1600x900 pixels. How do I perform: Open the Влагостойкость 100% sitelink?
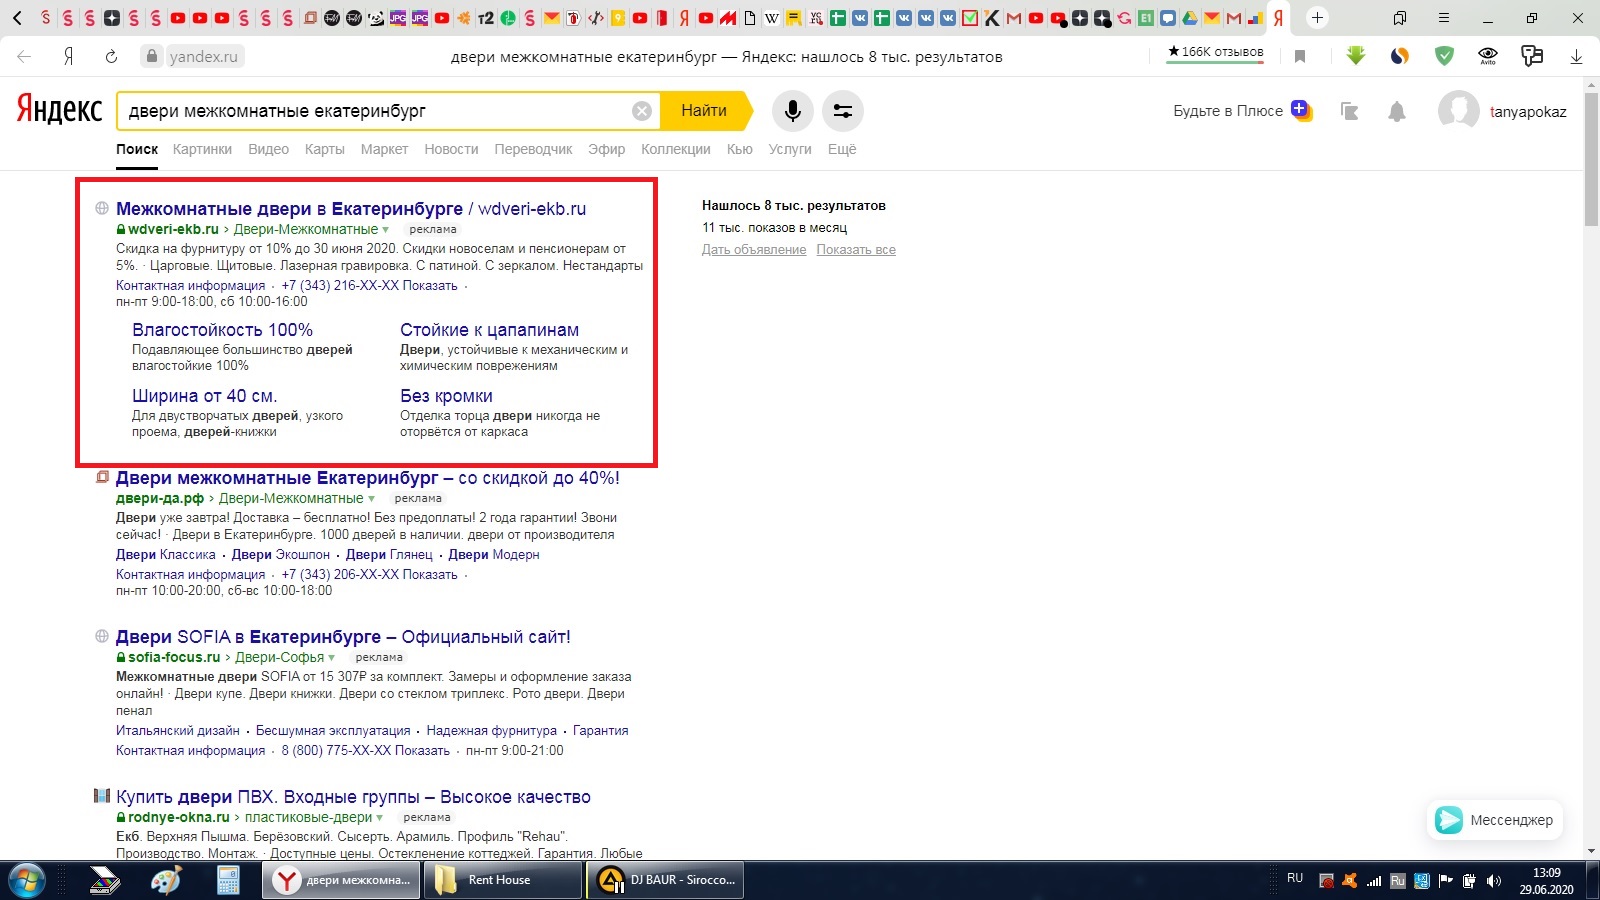(222, 330)
